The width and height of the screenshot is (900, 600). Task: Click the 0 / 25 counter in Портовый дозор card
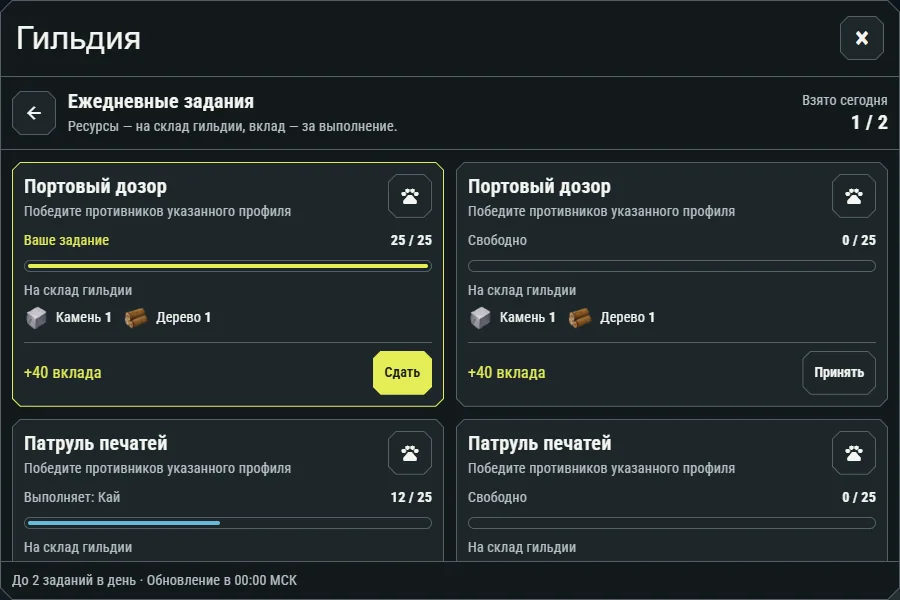click(859, 240)
